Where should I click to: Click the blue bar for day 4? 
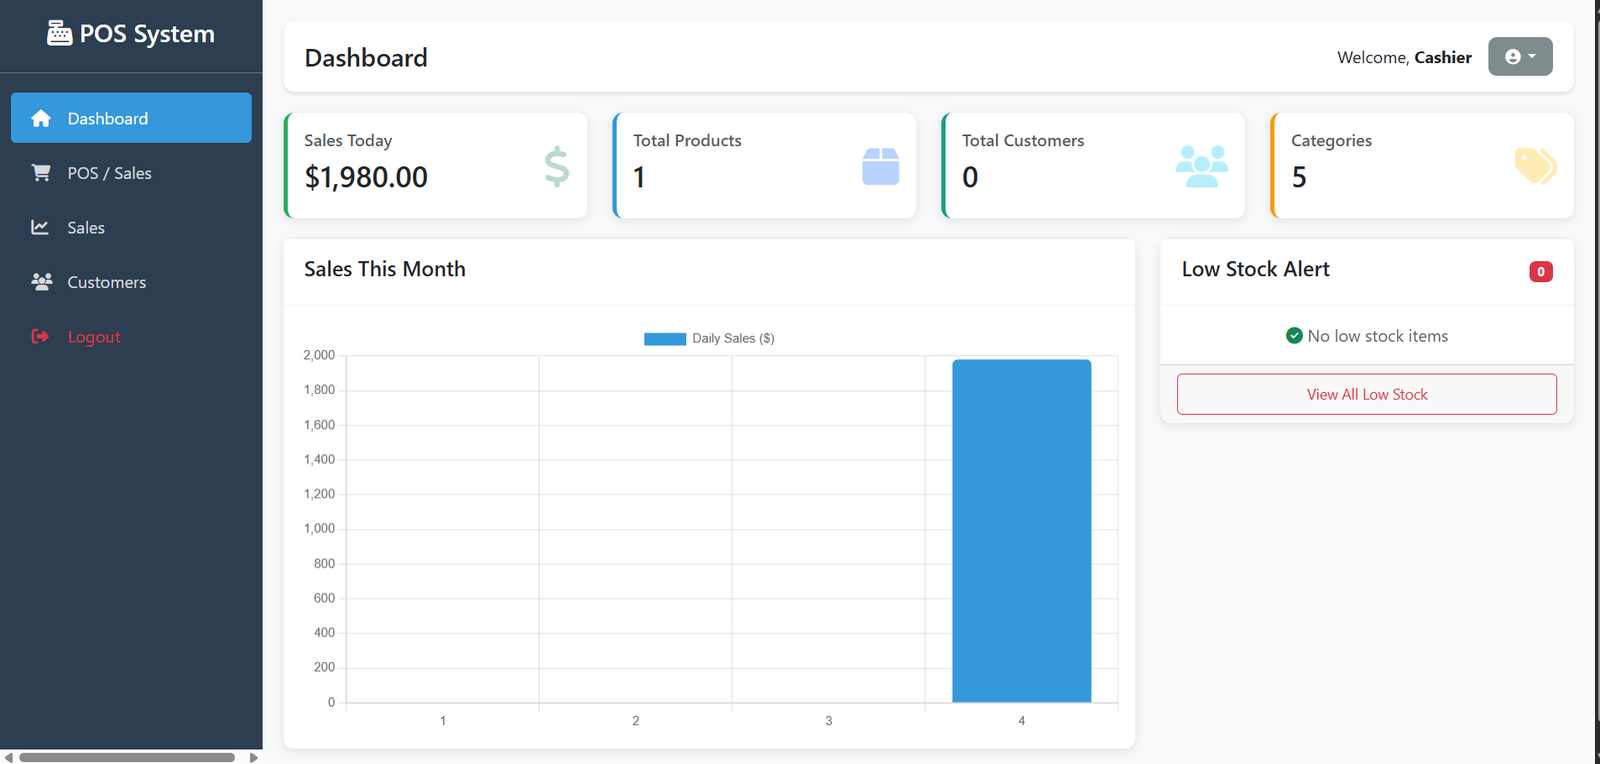pyautogui.click(x=1021, y=530)
